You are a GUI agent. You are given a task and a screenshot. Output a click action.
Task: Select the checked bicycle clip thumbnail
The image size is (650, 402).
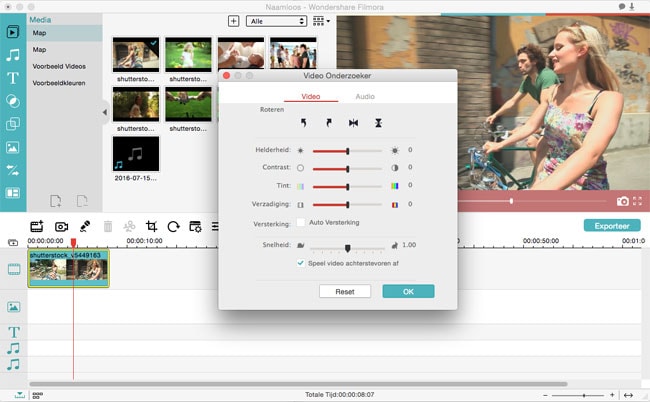(x=136, y=54)
